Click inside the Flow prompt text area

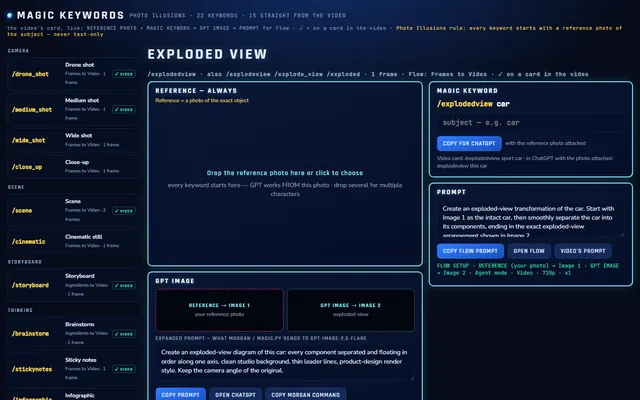pyautogui.click(x=531, y=219)
